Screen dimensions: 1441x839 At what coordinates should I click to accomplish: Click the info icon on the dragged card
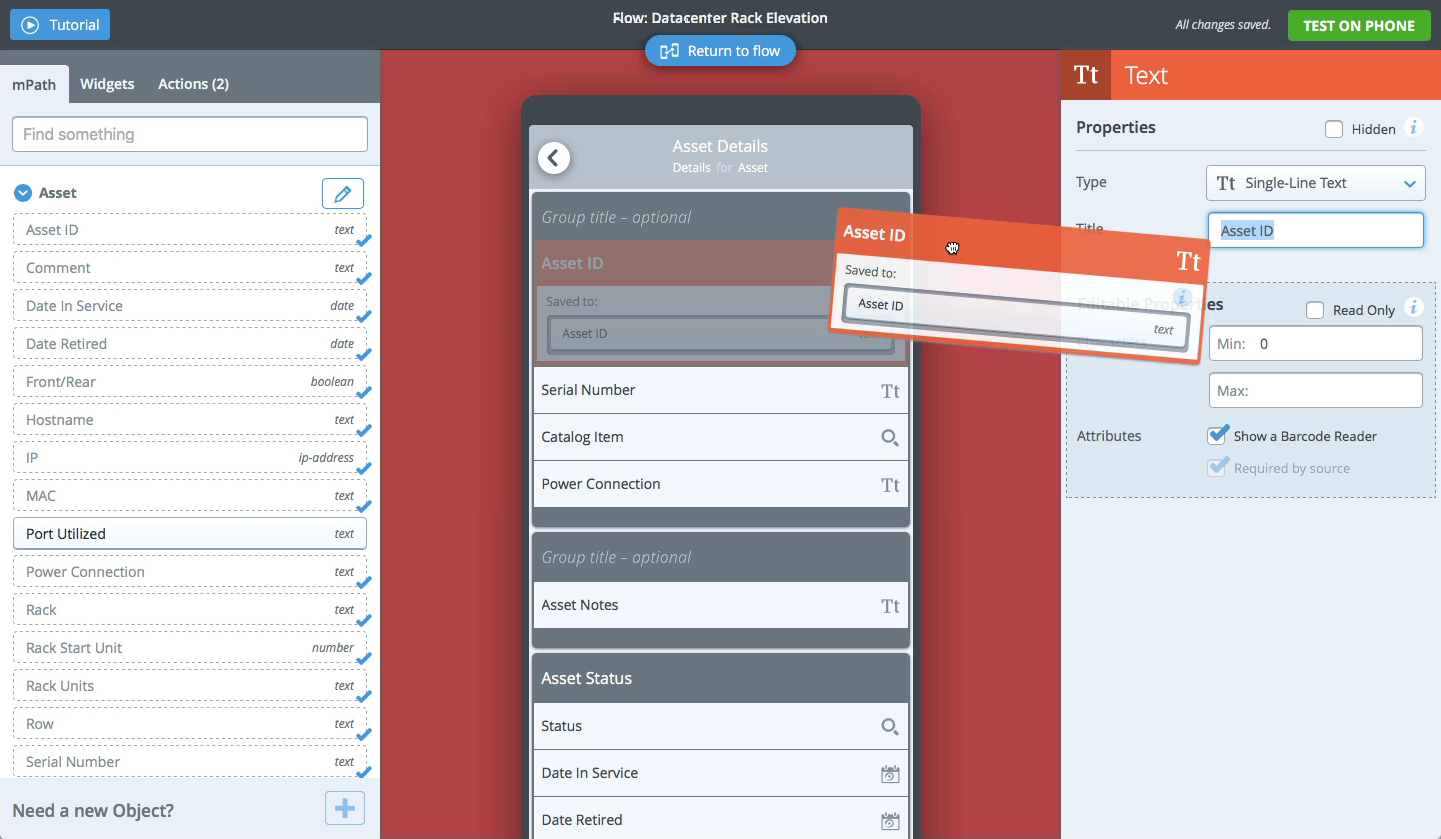point(1181,297)
